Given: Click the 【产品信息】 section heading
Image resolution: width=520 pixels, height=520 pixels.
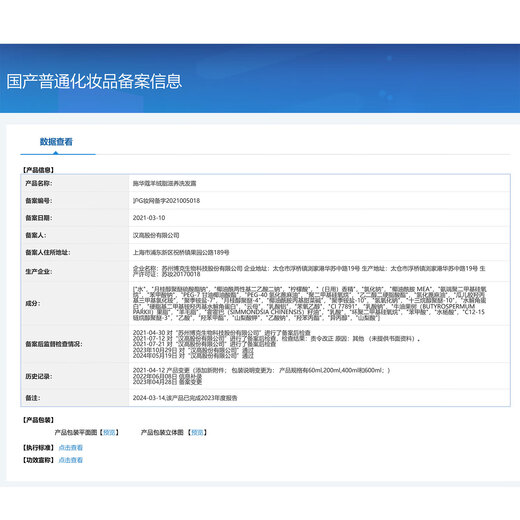Looking at the screenshot, I should [38, 170].
